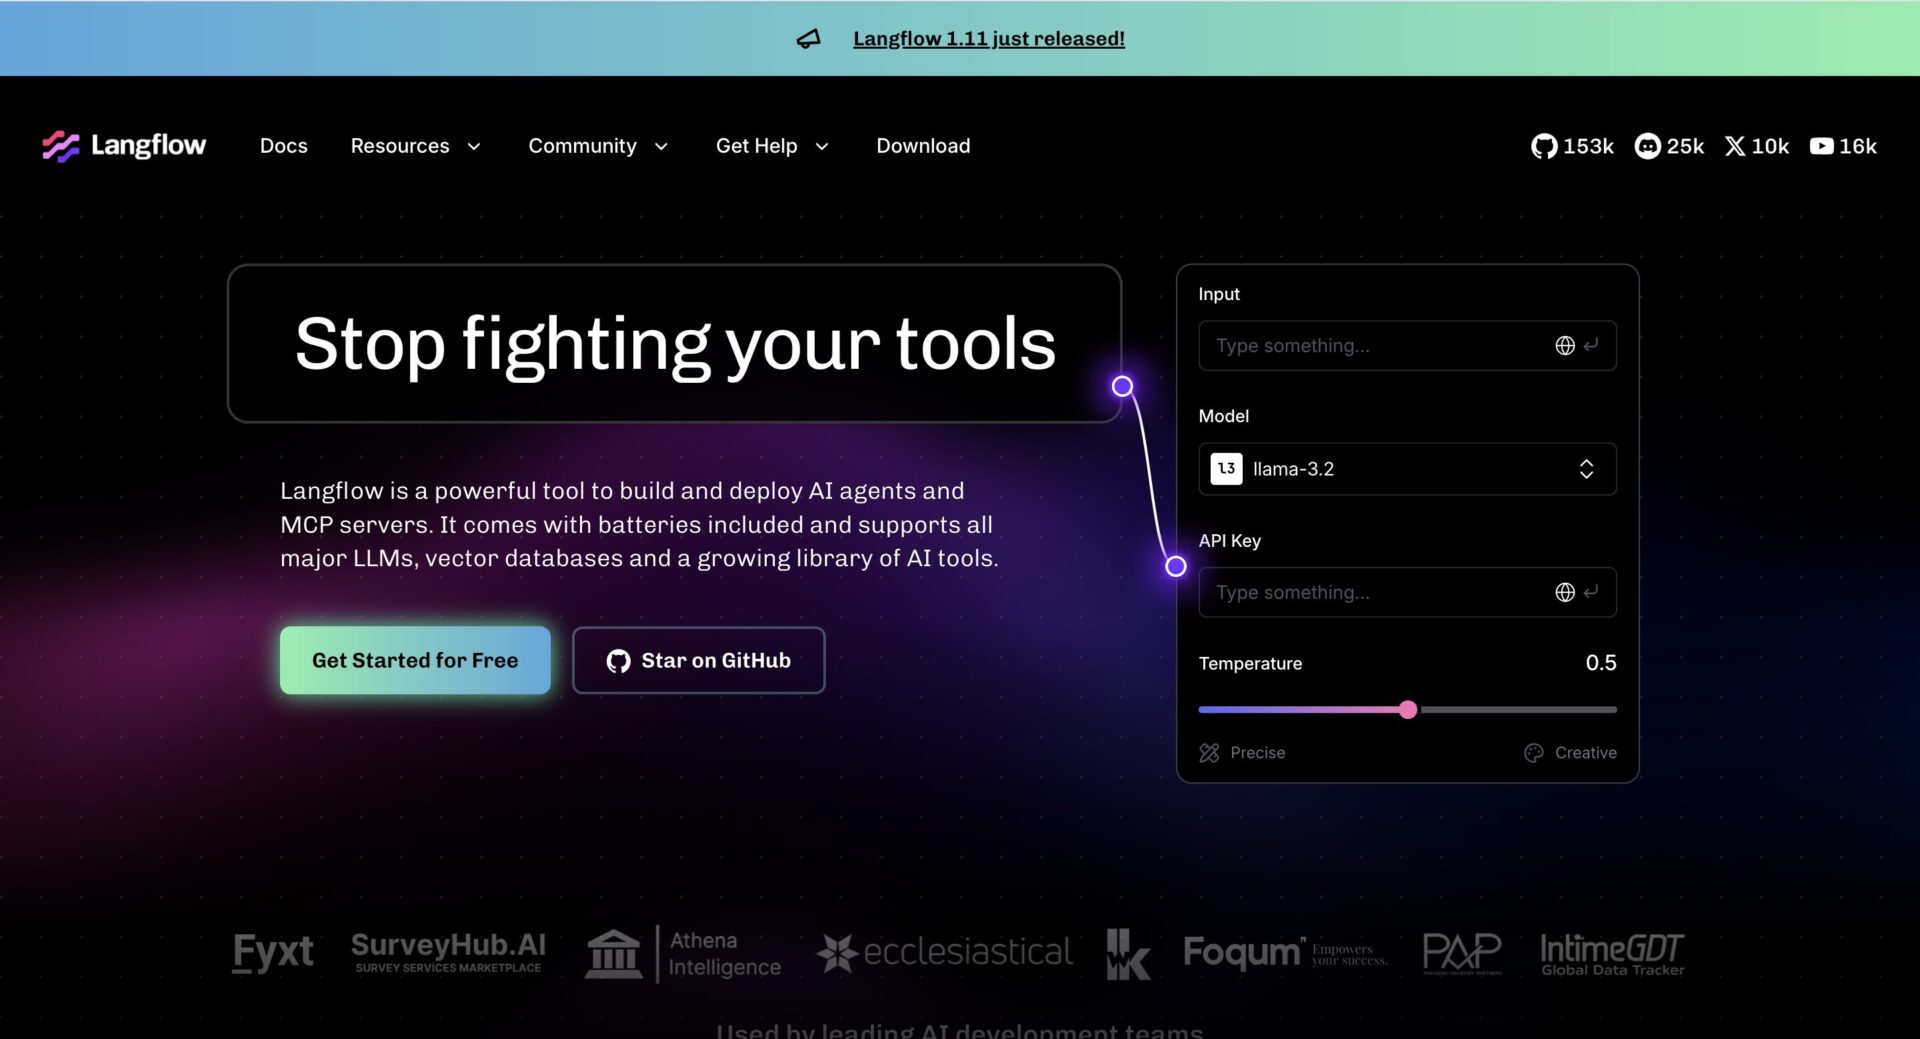The image size is (1920, 1039).
Task: Open the Docs page
Action: click(284, 146)
